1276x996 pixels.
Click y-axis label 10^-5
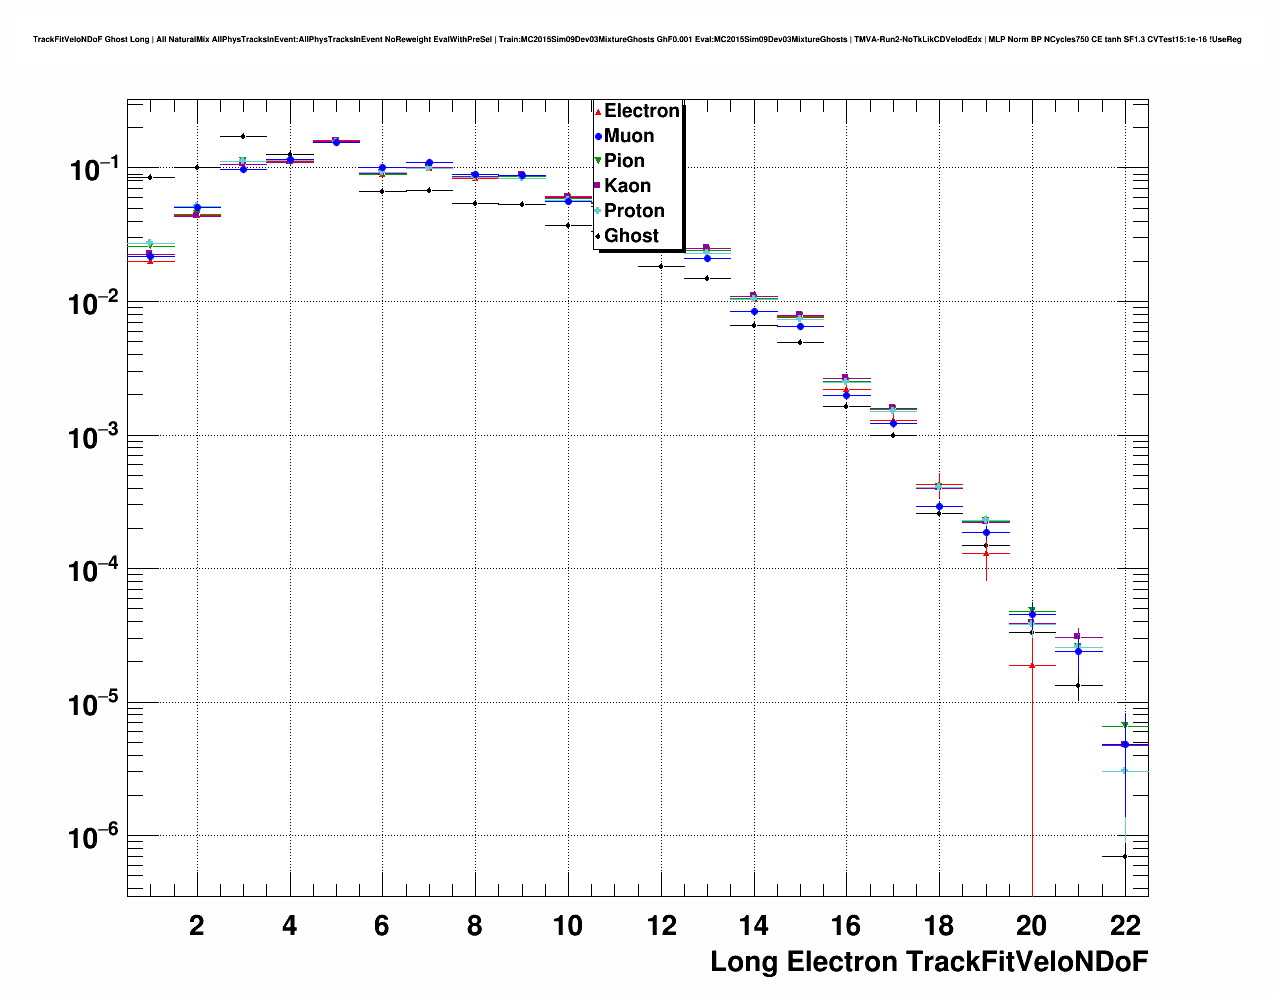pyautogui.click(x=94, y=702)
